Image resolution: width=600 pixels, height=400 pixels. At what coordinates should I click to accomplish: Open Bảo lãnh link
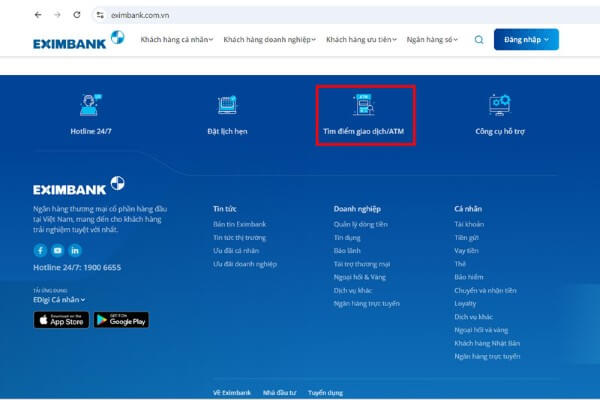pyautogui.click(x=347, y=251)
